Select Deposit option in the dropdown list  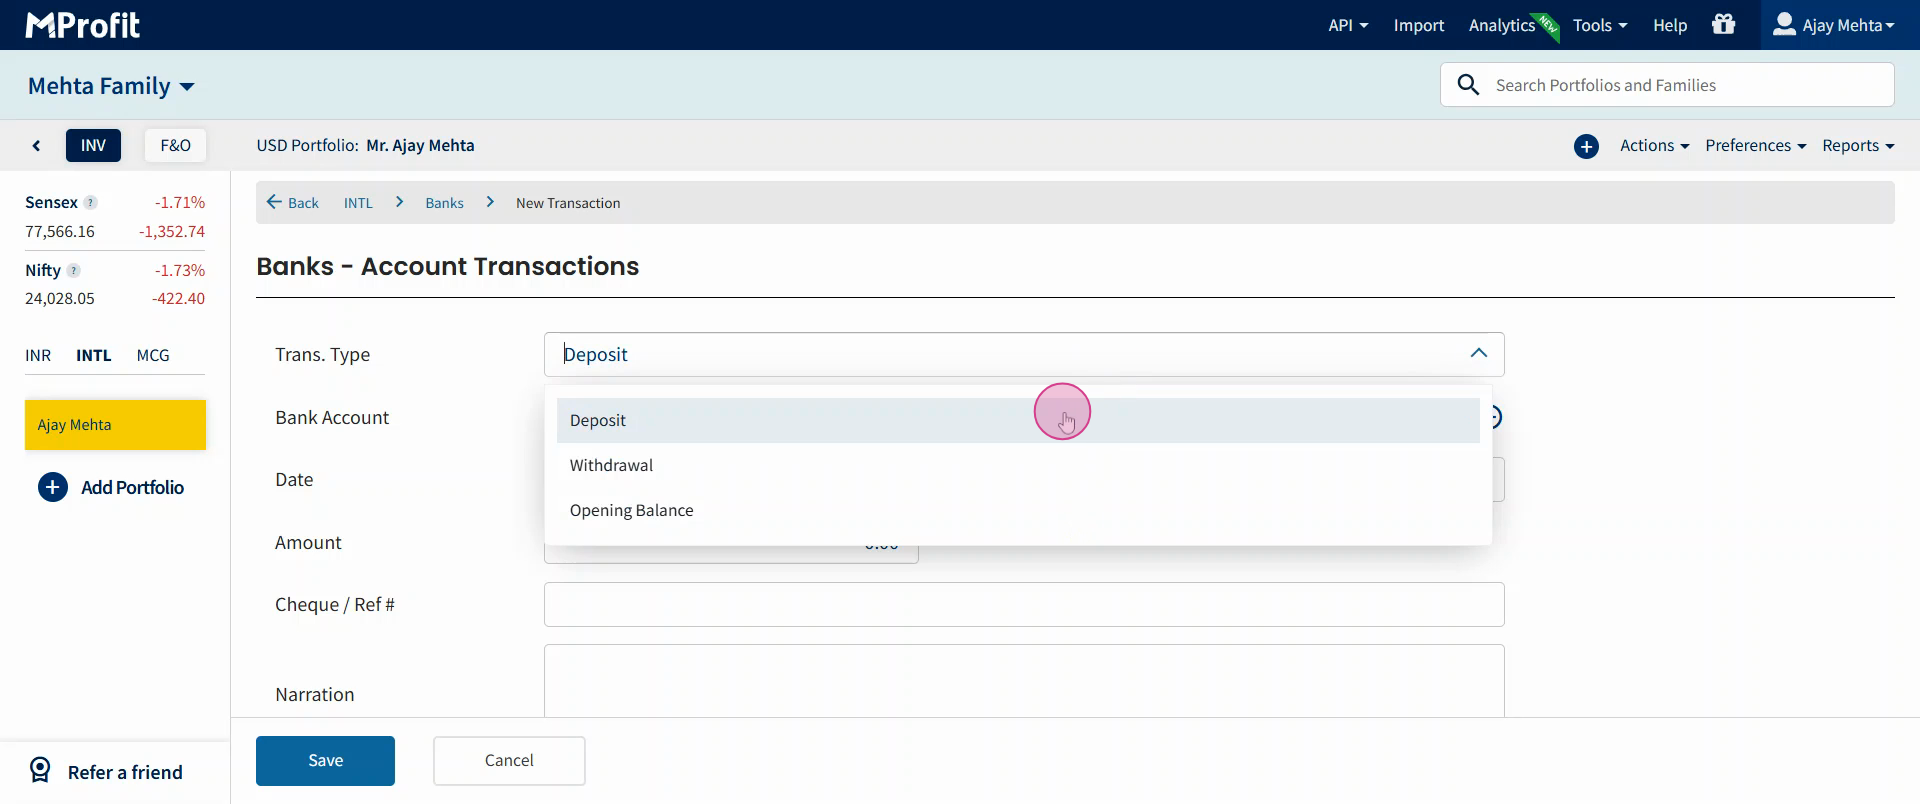[1018, 420]
